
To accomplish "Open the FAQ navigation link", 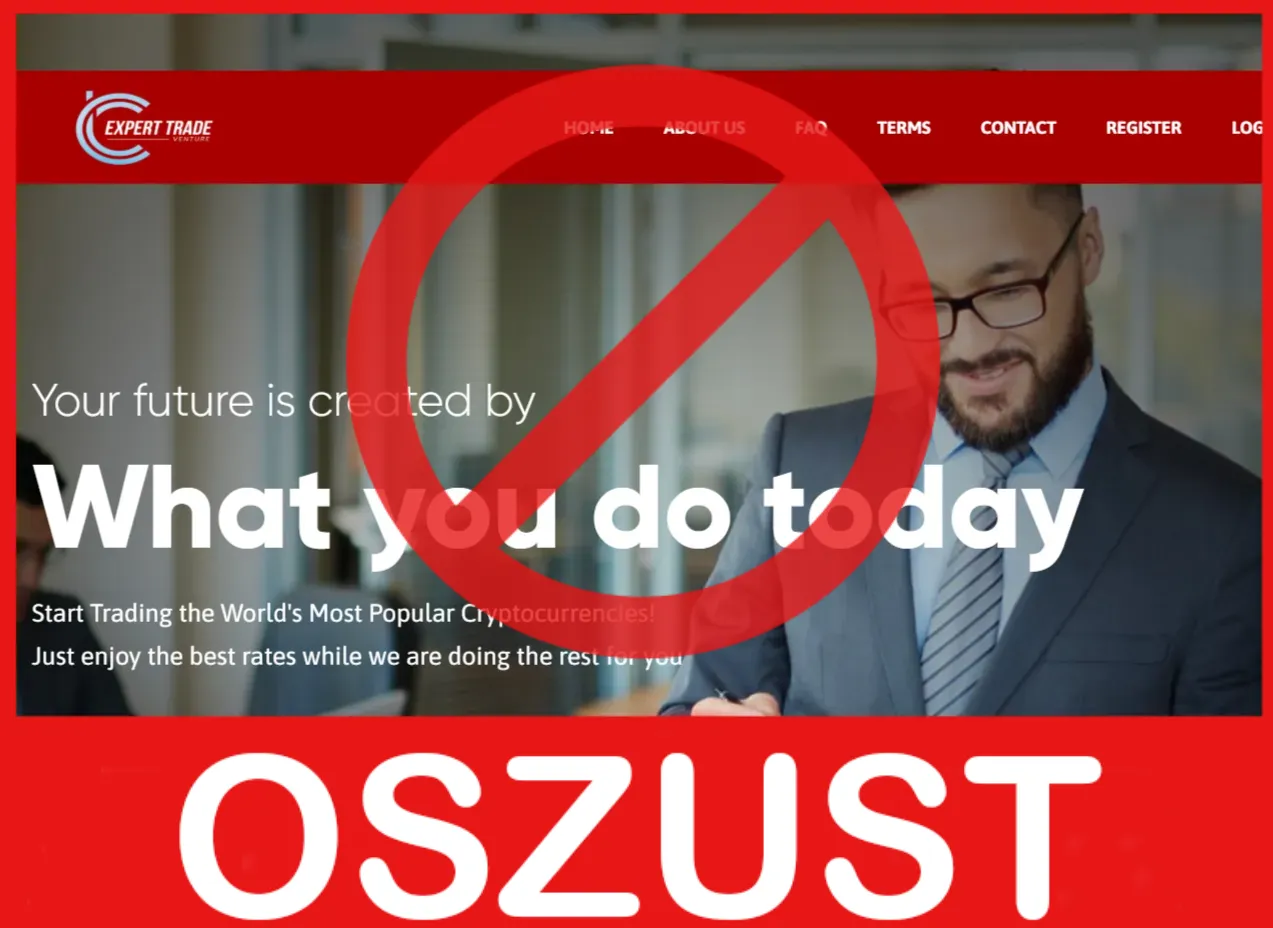I will [811, 128].
